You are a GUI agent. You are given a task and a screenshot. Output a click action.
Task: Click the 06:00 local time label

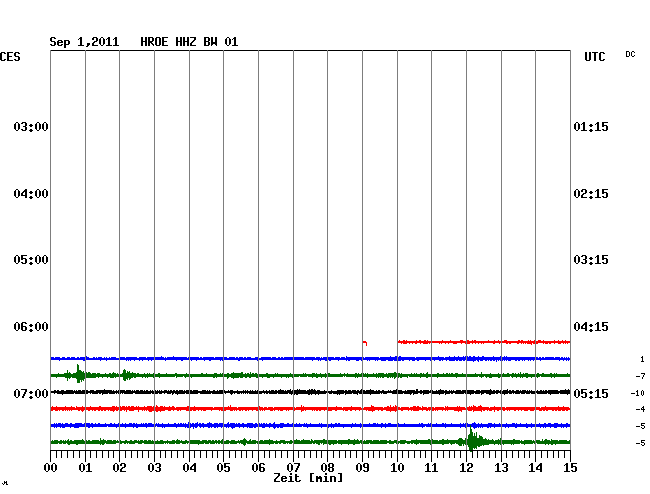click(31, 327)
